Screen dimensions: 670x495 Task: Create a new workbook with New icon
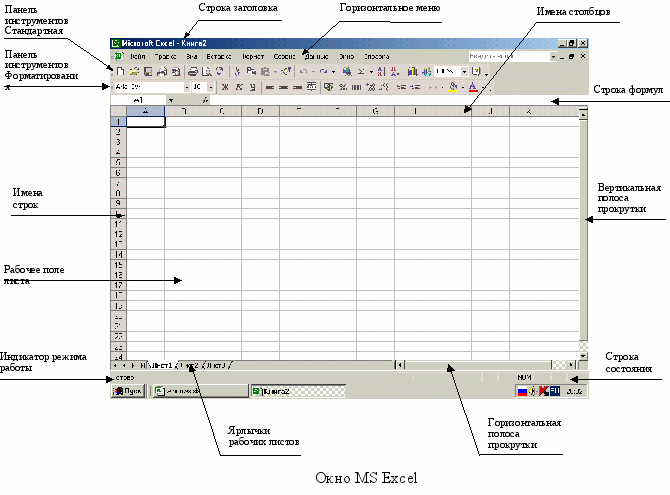coord(120,71)
